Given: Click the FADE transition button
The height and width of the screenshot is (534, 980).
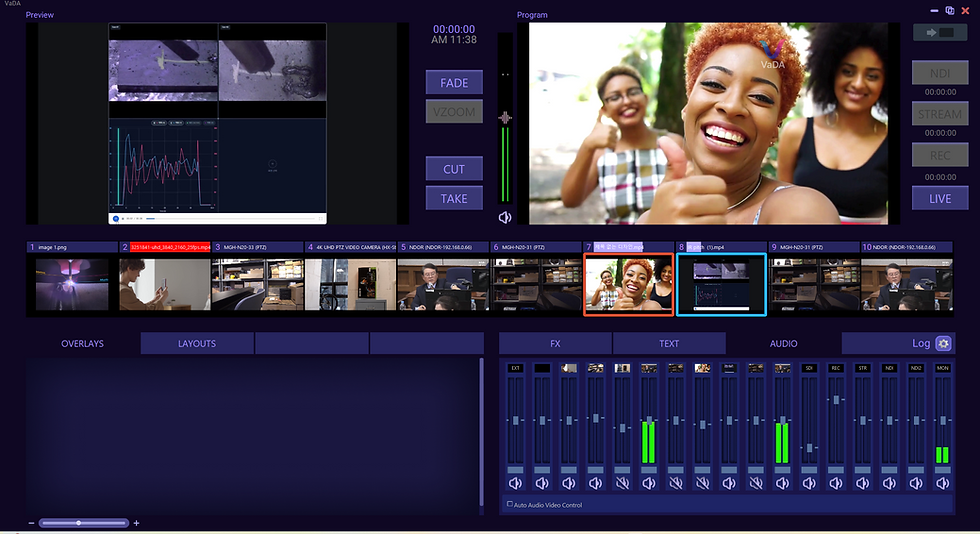Looking at the screenshot, I should [x=454, y=83].
